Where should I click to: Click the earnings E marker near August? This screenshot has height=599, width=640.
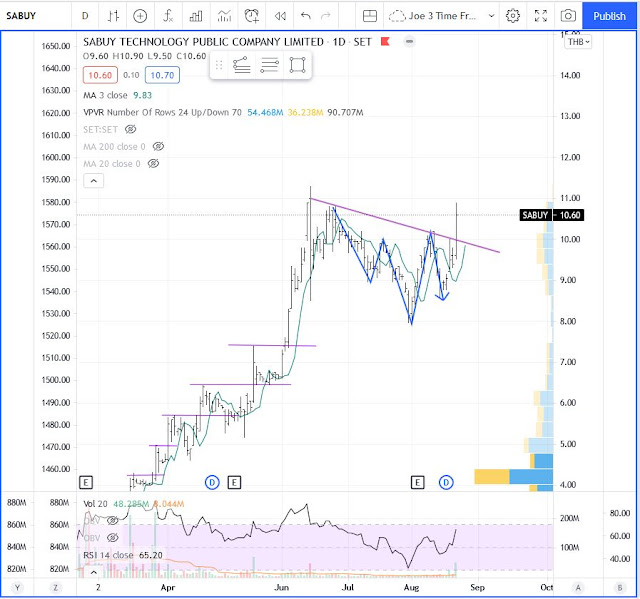pos(417,483)
